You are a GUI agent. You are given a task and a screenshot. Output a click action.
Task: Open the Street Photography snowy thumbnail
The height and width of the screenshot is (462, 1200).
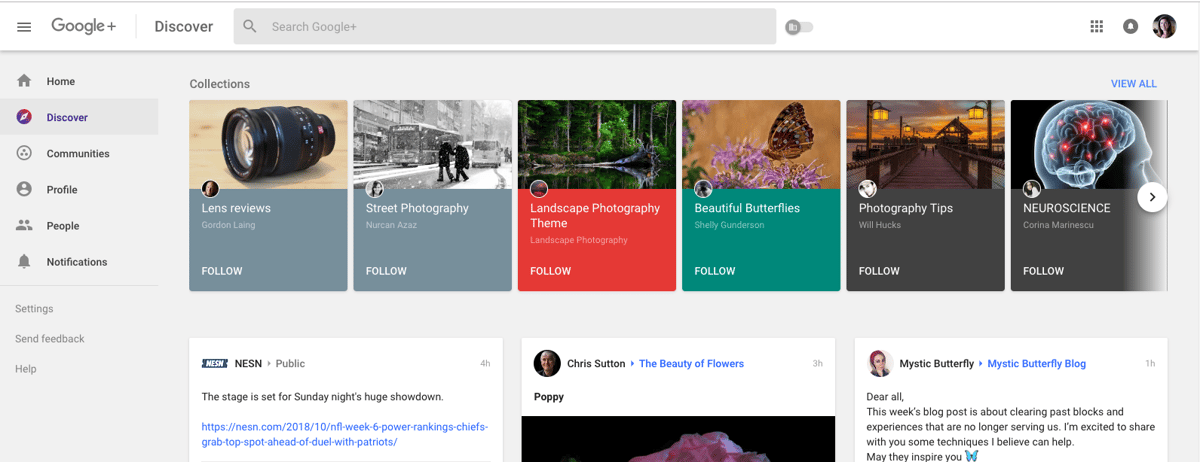coord(433,144)
